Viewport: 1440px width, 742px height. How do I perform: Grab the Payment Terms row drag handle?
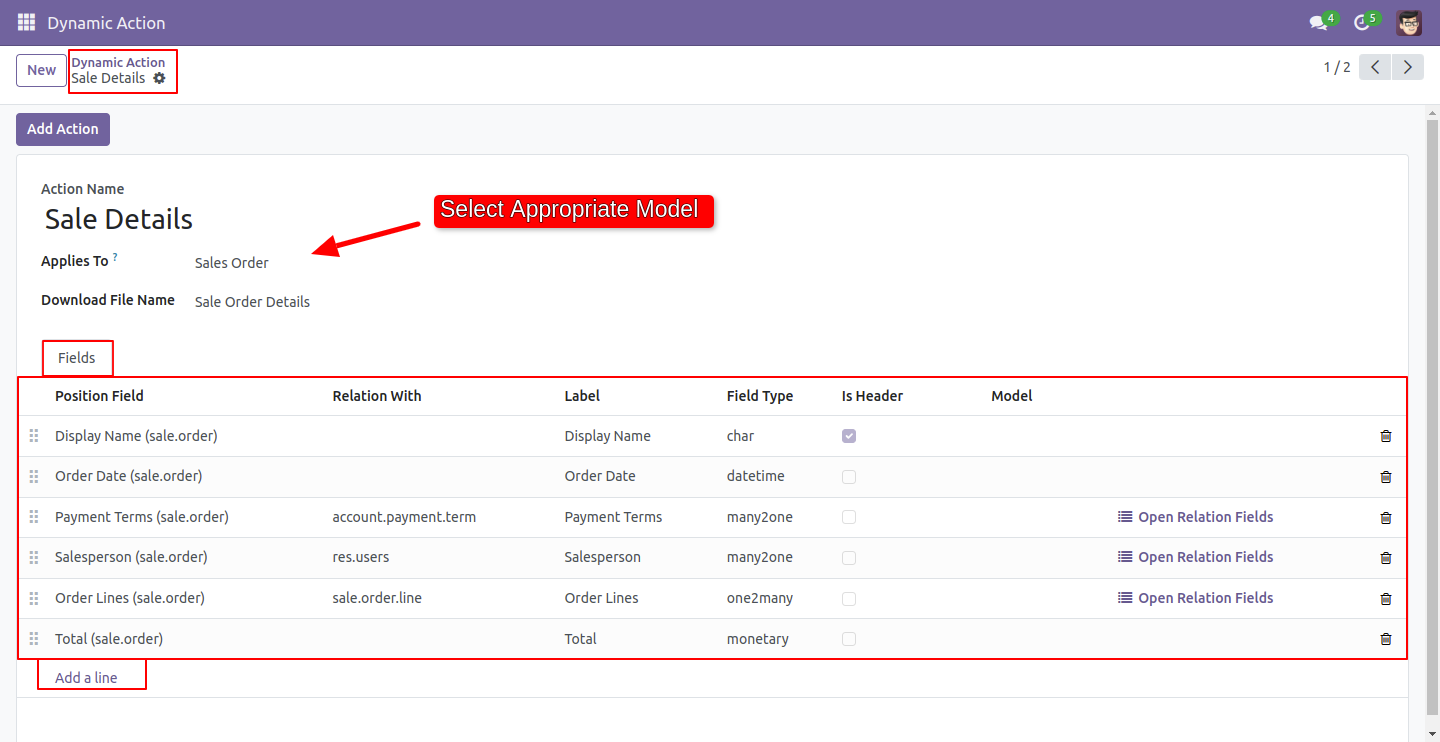tap(34, 517)
